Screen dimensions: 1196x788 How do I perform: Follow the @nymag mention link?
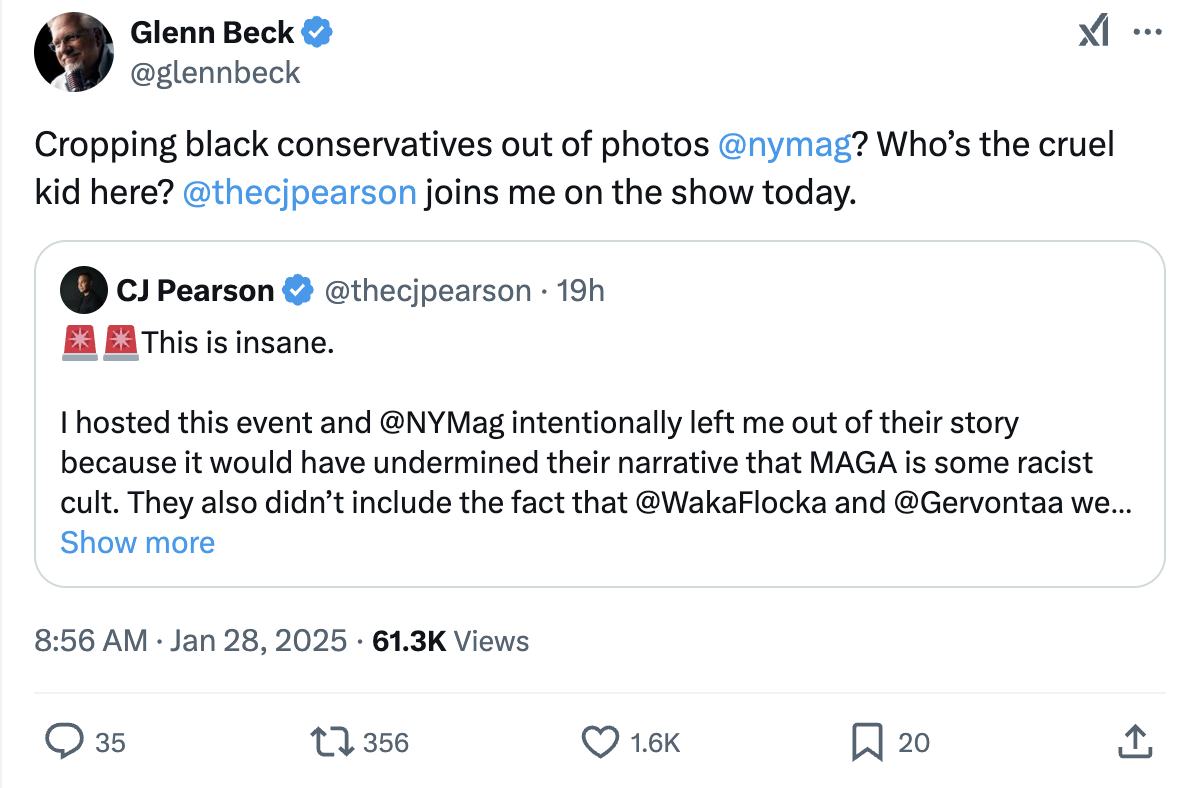pos(784,146)
